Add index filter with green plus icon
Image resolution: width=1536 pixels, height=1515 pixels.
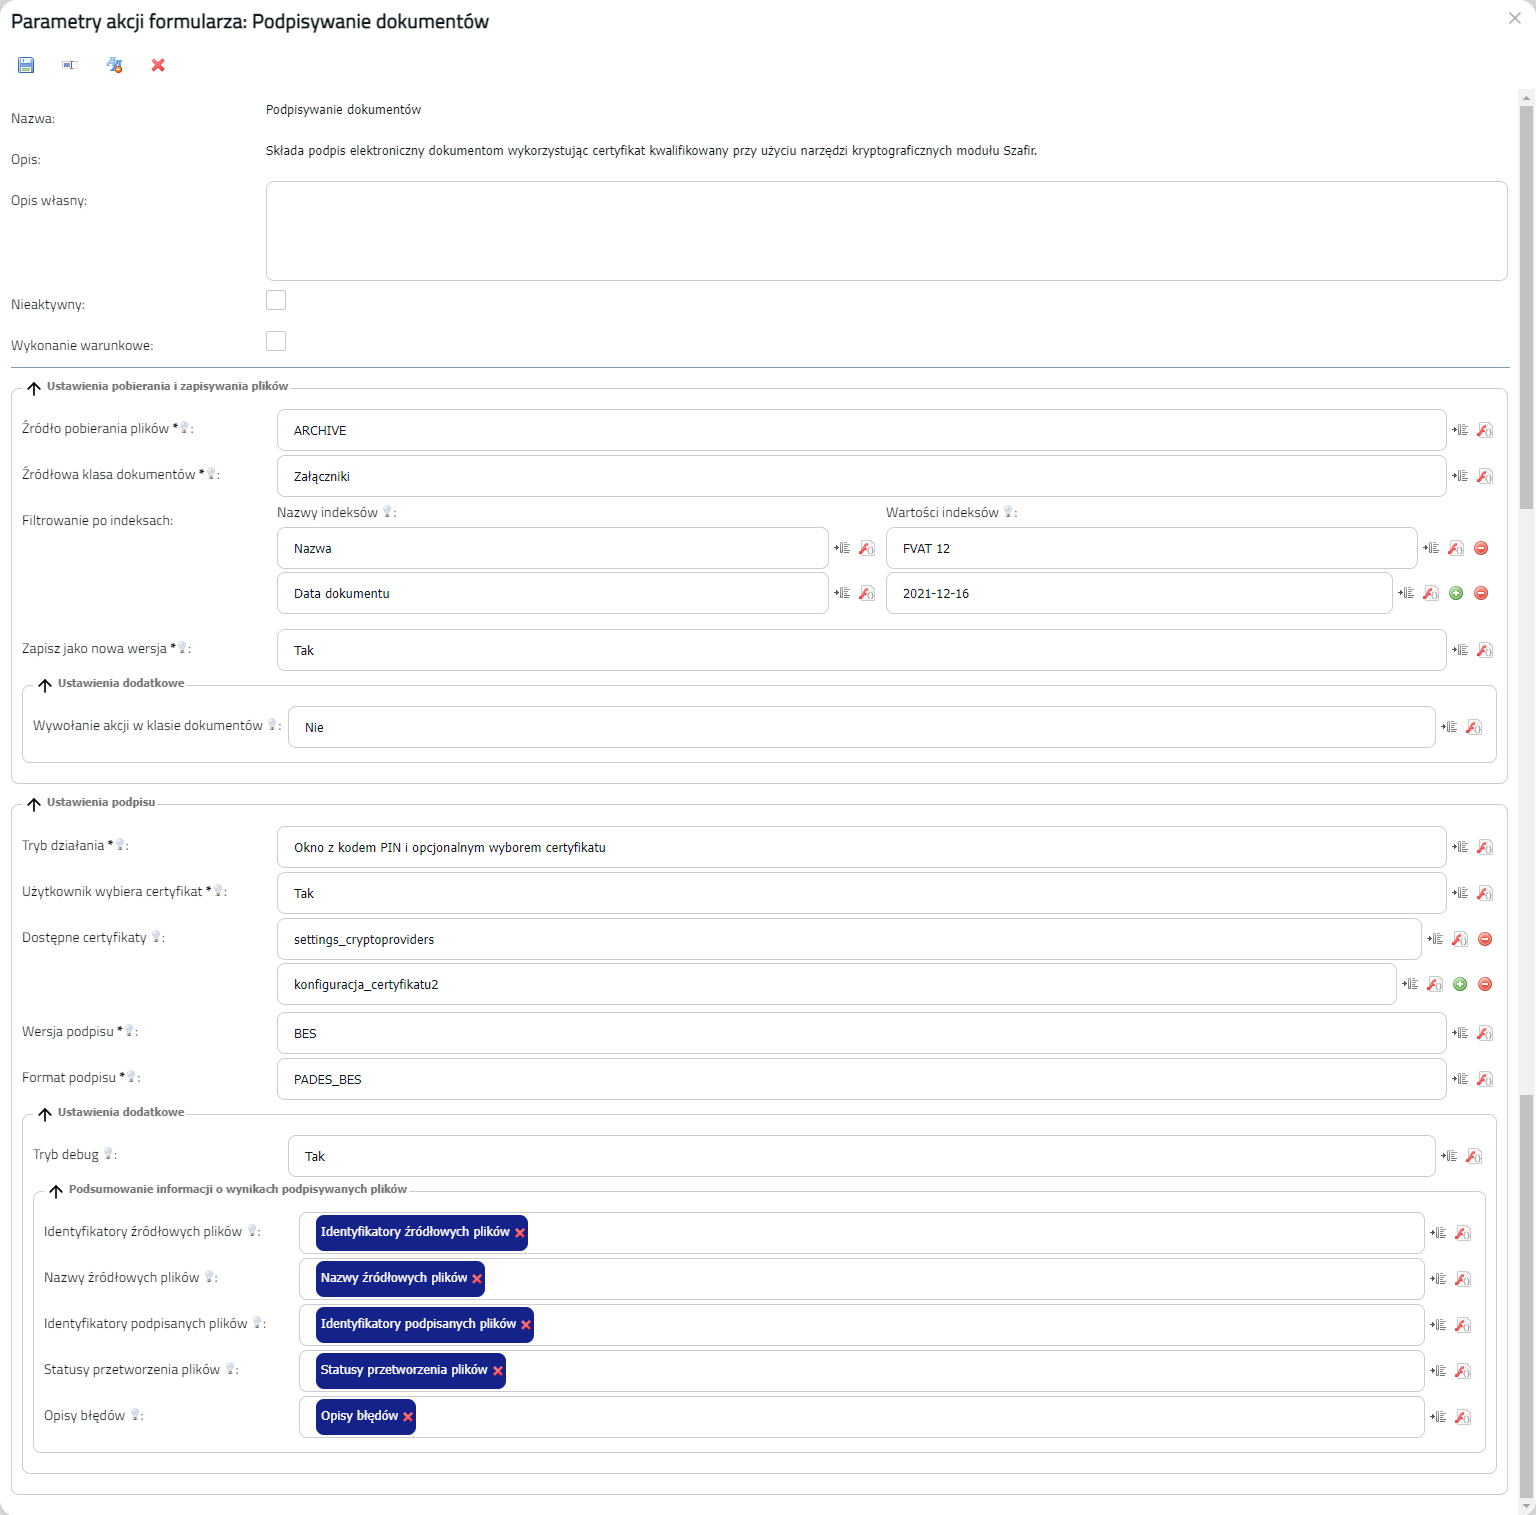(1456, 593)
